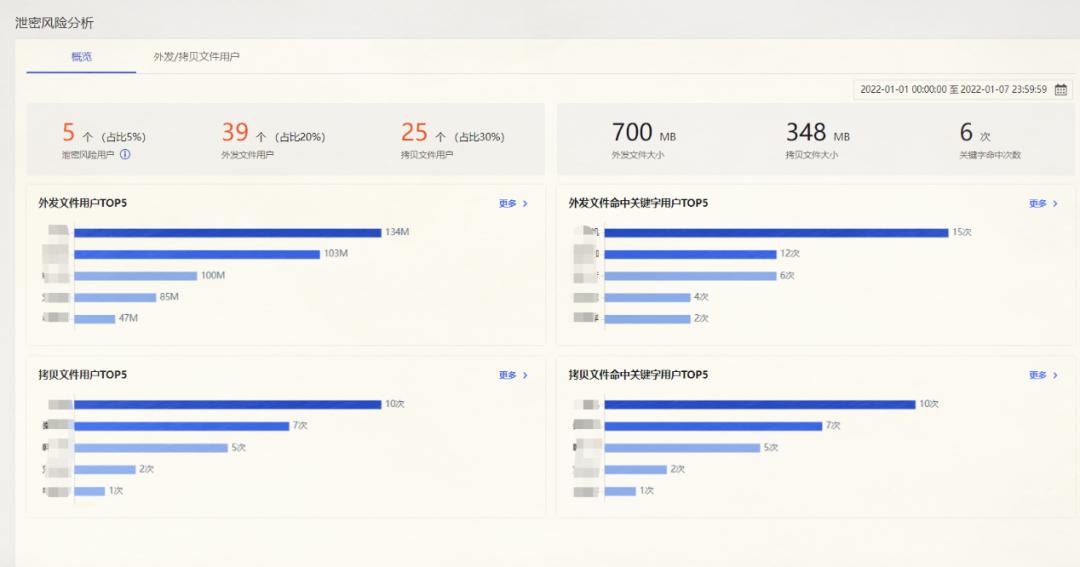Click 更多 in 外发文件用户TOP5 panel

[x=513, y=204]
